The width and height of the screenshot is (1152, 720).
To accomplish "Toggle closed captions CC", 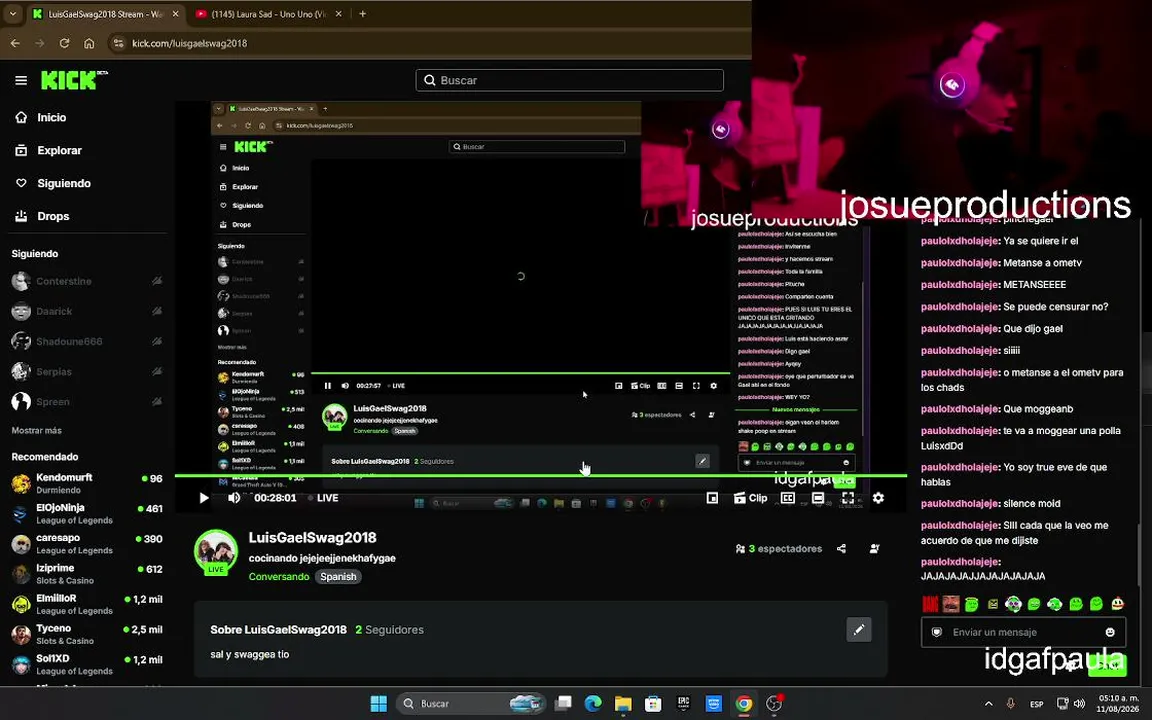I will (x=788, y=498).
